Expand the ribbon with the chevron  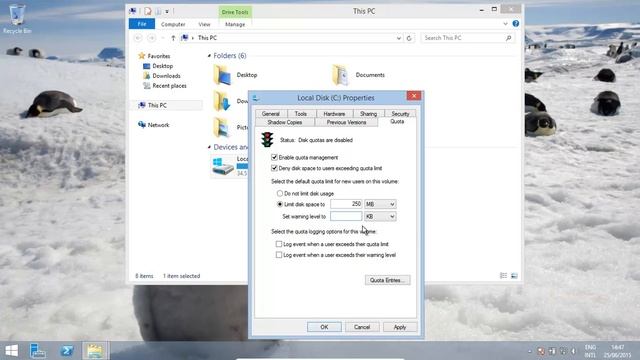click(505, 24)
